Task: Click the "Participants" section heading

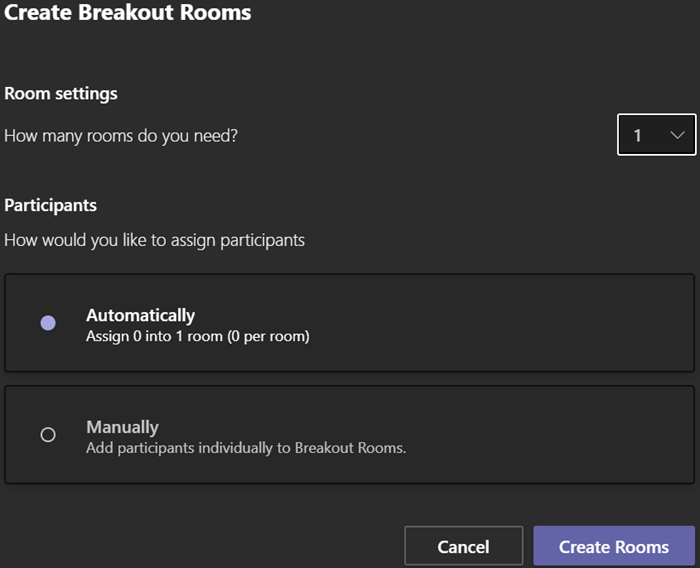Action: (51, 205)
